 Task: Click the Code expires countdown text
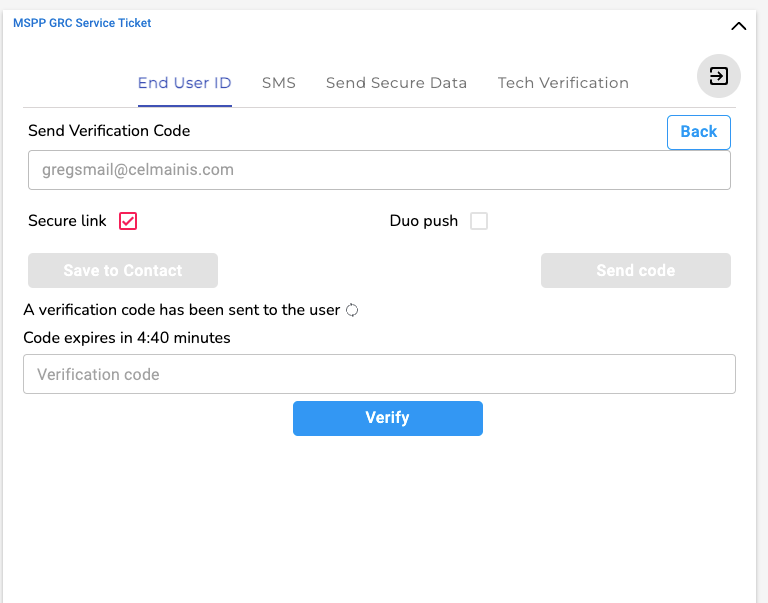[127, 338]
